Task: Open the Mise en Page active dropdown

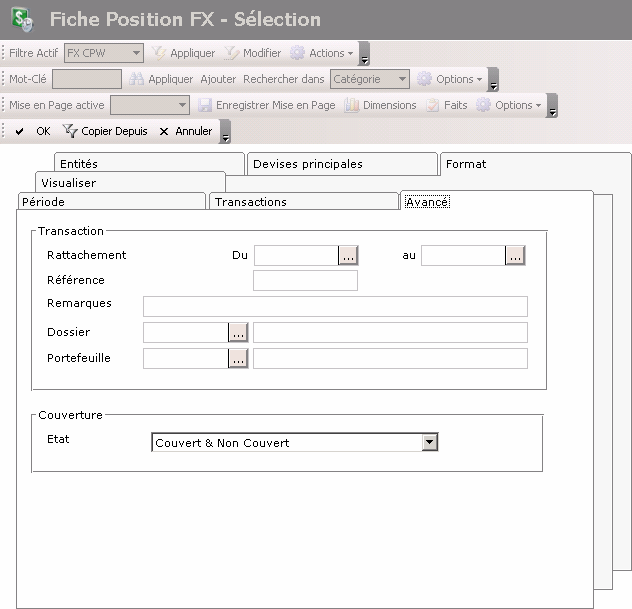Action: [x=182, y=105]
